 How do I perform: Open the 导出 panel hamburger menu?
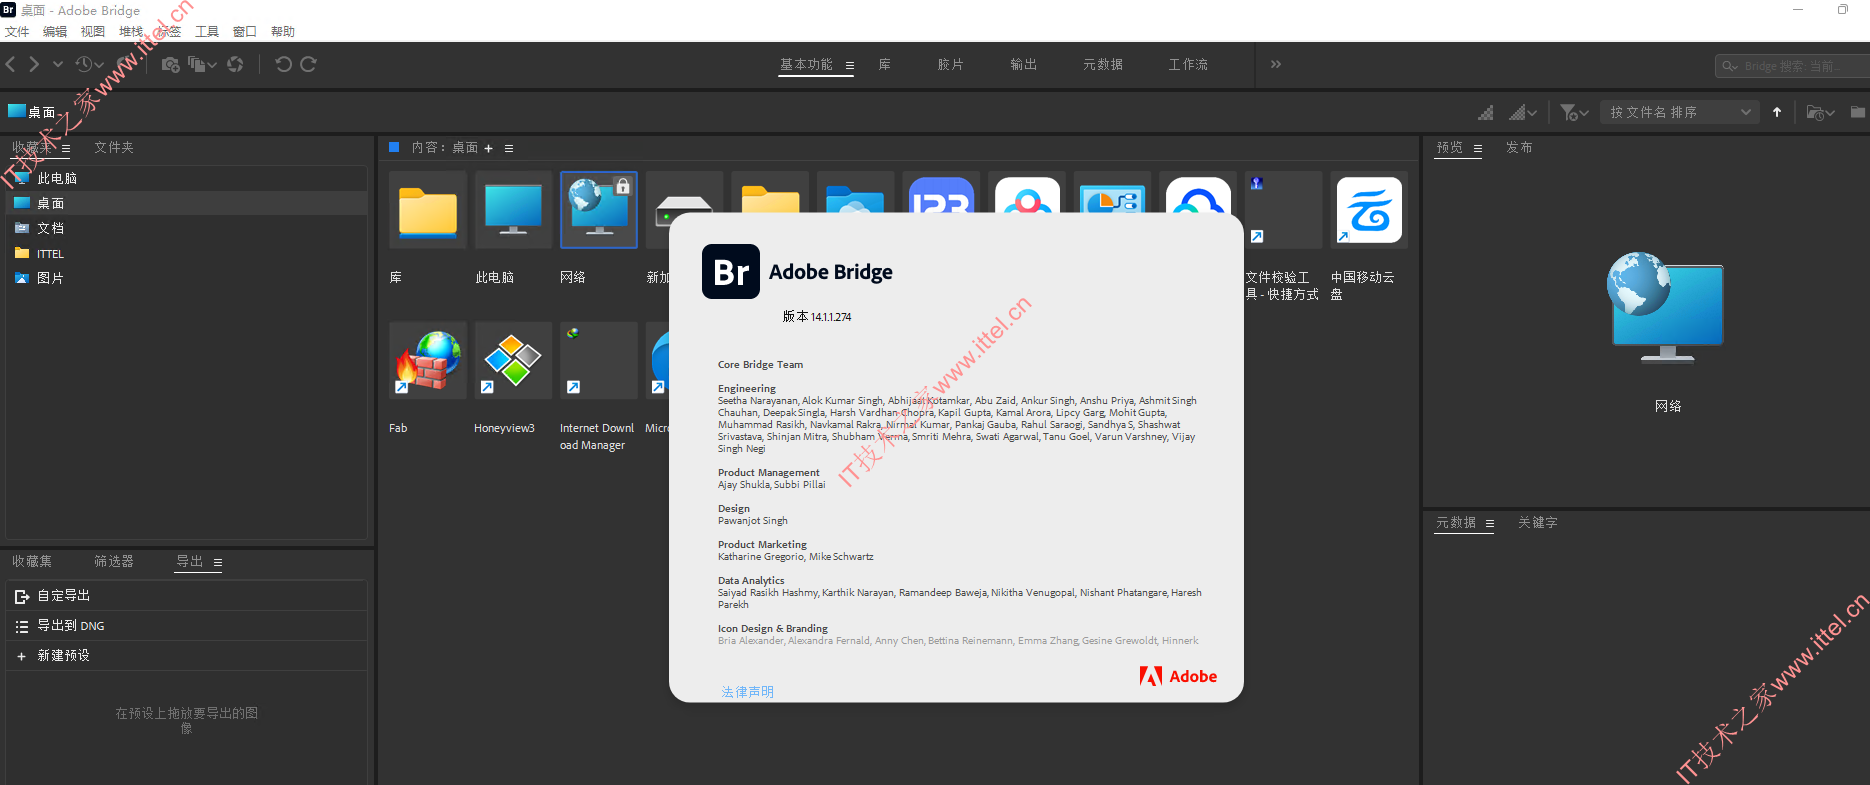pyautogui.click(x=218, y=562)
